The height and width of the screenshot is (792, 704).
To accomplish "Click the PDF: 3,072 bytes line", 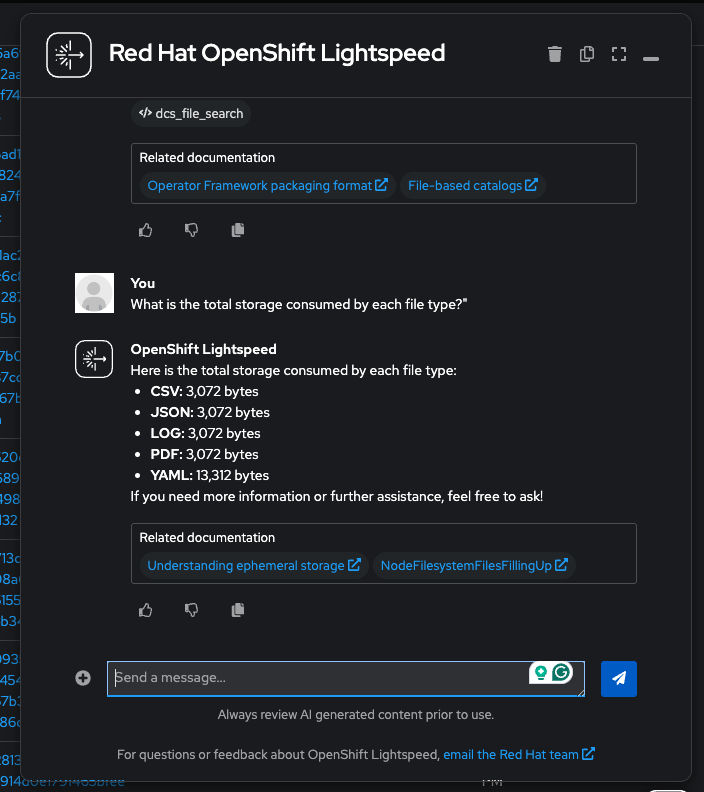I will click(204, 454).
